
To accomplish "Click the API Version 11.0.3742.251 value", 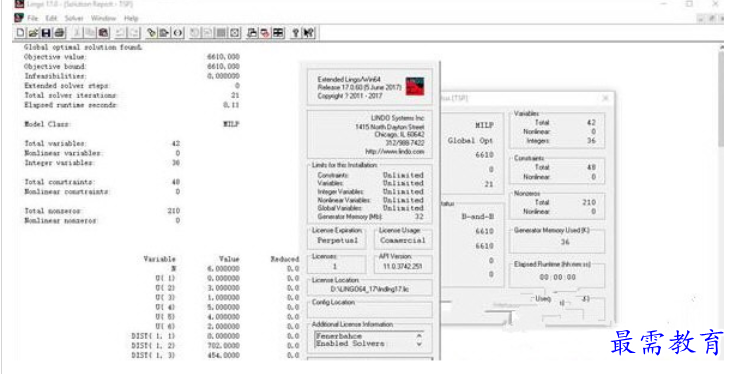I will click(x=403, y=266).
